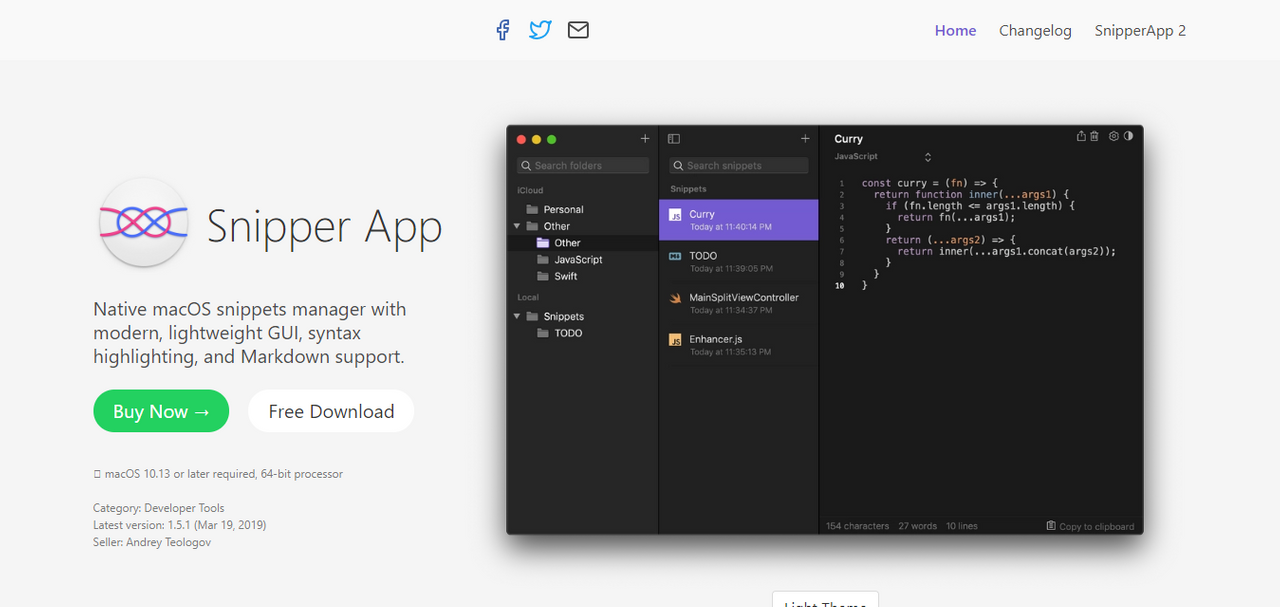Click the Snipper App logo
This screenshot has height=607, width=1280.
[x=144, y=222]
